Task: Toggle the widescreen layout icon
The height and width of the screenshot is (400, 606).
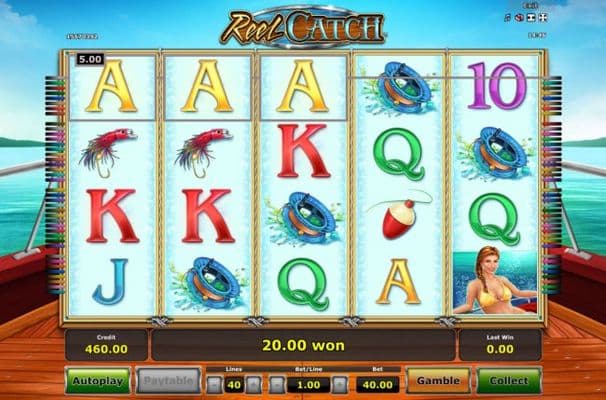Action: tap(532, 17)
